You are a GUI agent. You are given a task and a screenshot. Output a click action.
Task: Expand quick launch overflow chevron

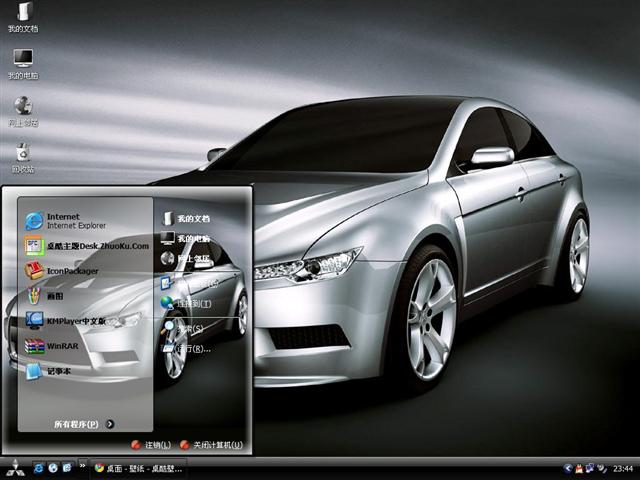point(82,465)
